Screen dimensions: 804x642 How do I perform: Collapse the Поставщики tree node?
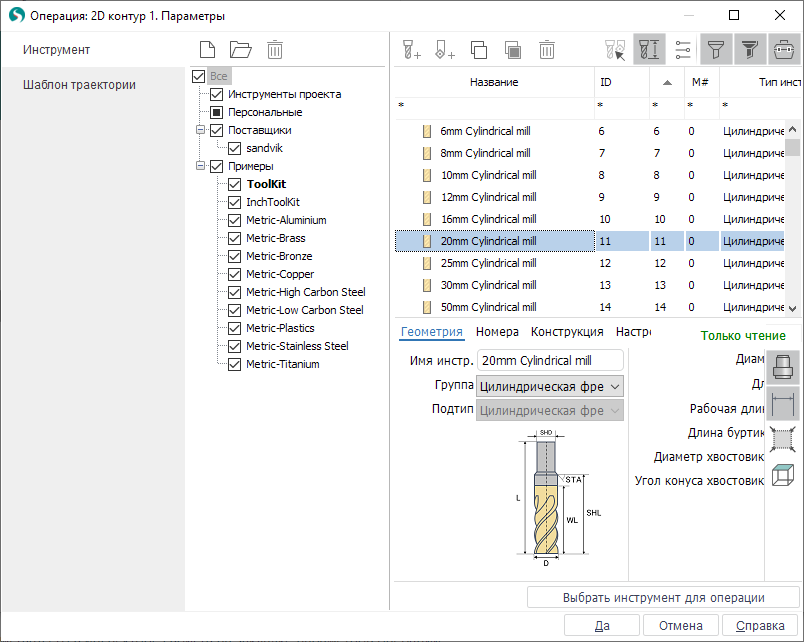click(201, 130)
